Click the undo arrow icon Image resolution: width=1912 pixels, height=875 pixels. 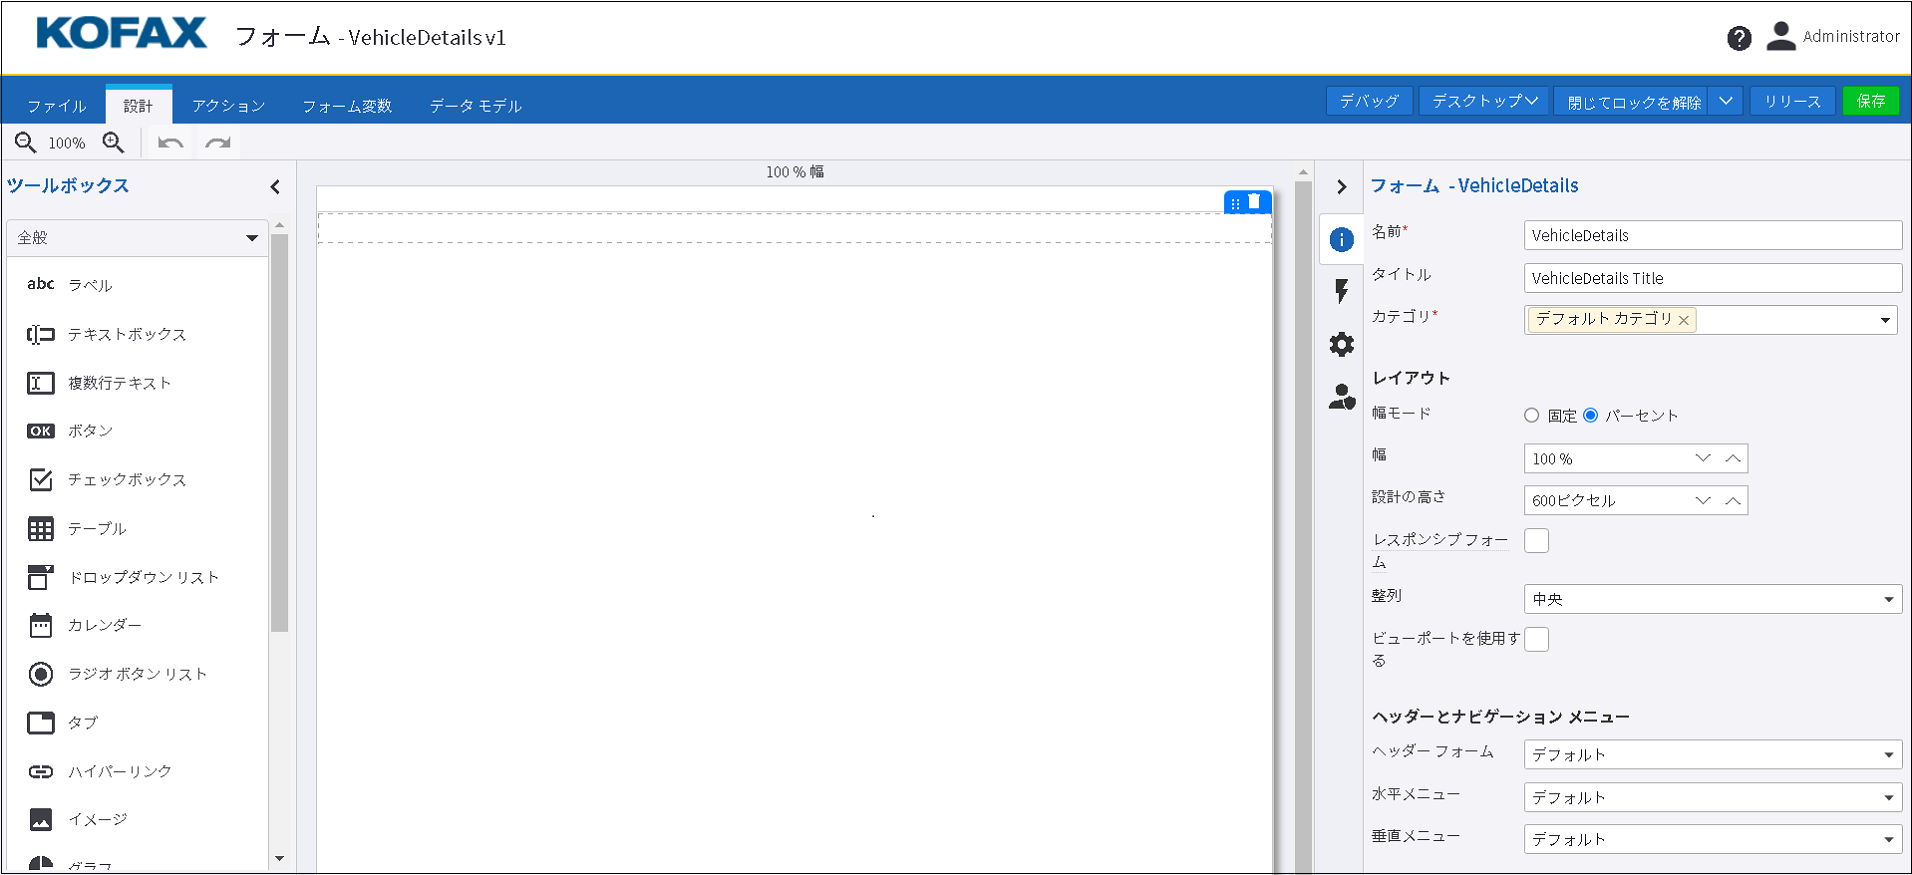(x=170, y=143)
